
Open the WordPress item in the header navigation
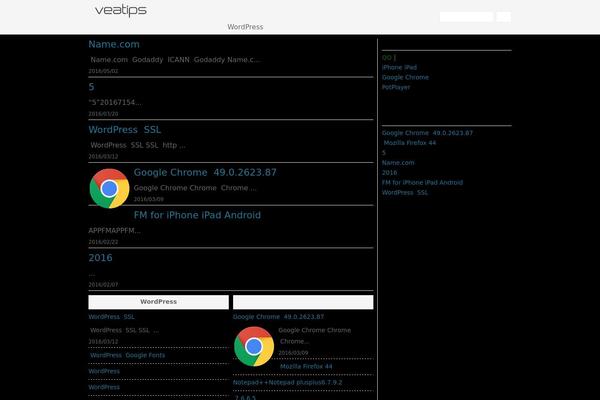(245, 27)
